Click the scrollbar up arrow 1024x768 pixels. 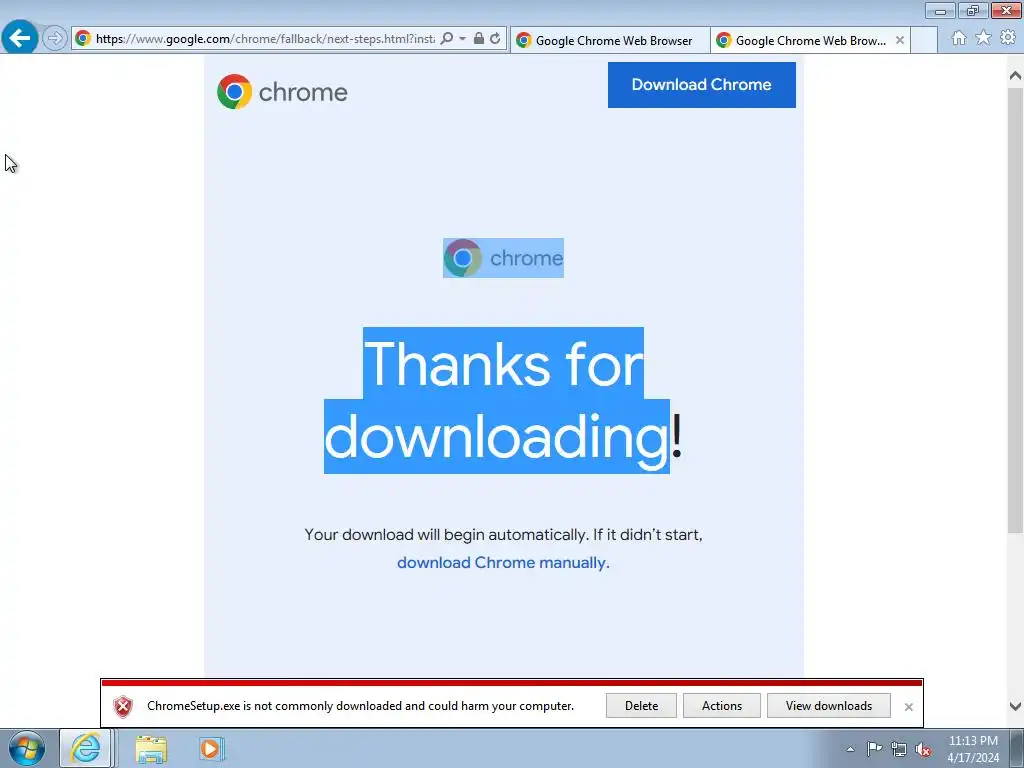[x=1015, y=76]
